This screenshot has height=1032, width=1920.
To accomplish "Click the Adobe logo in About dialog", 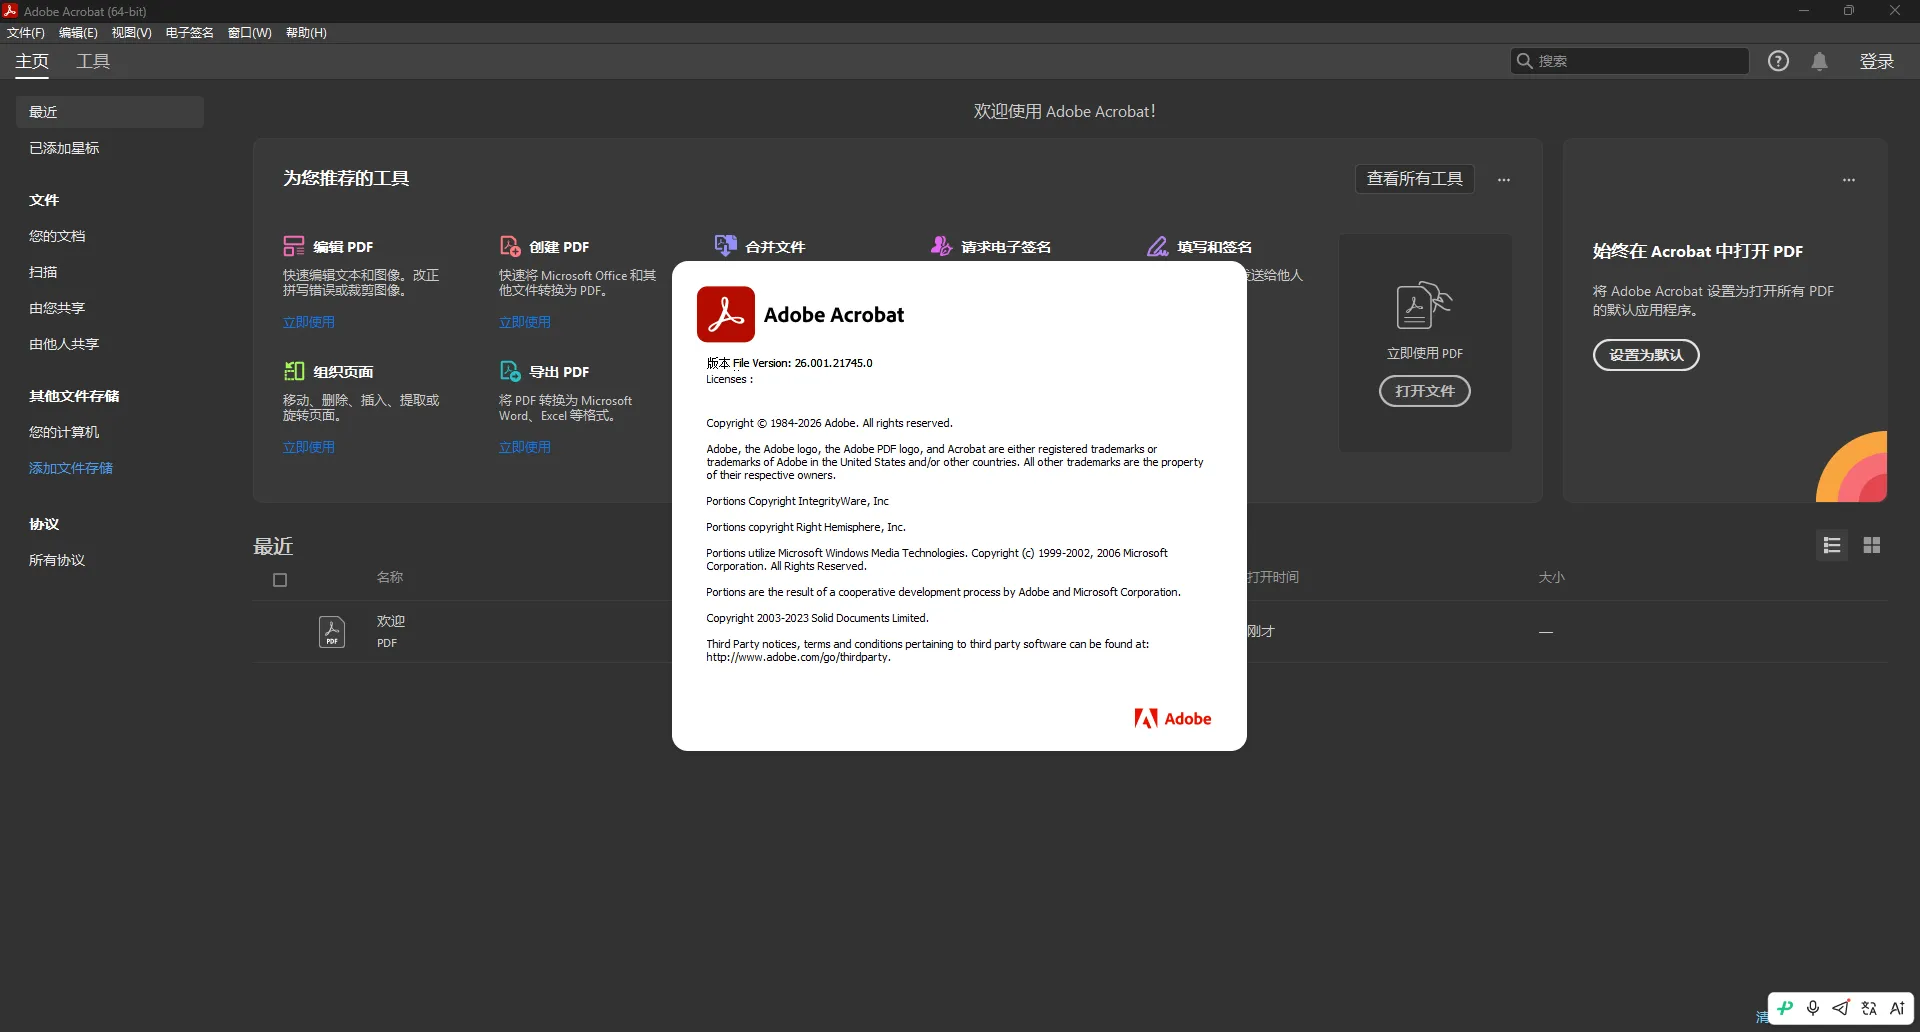I will pyautogui.click(x=1173, y=718).
